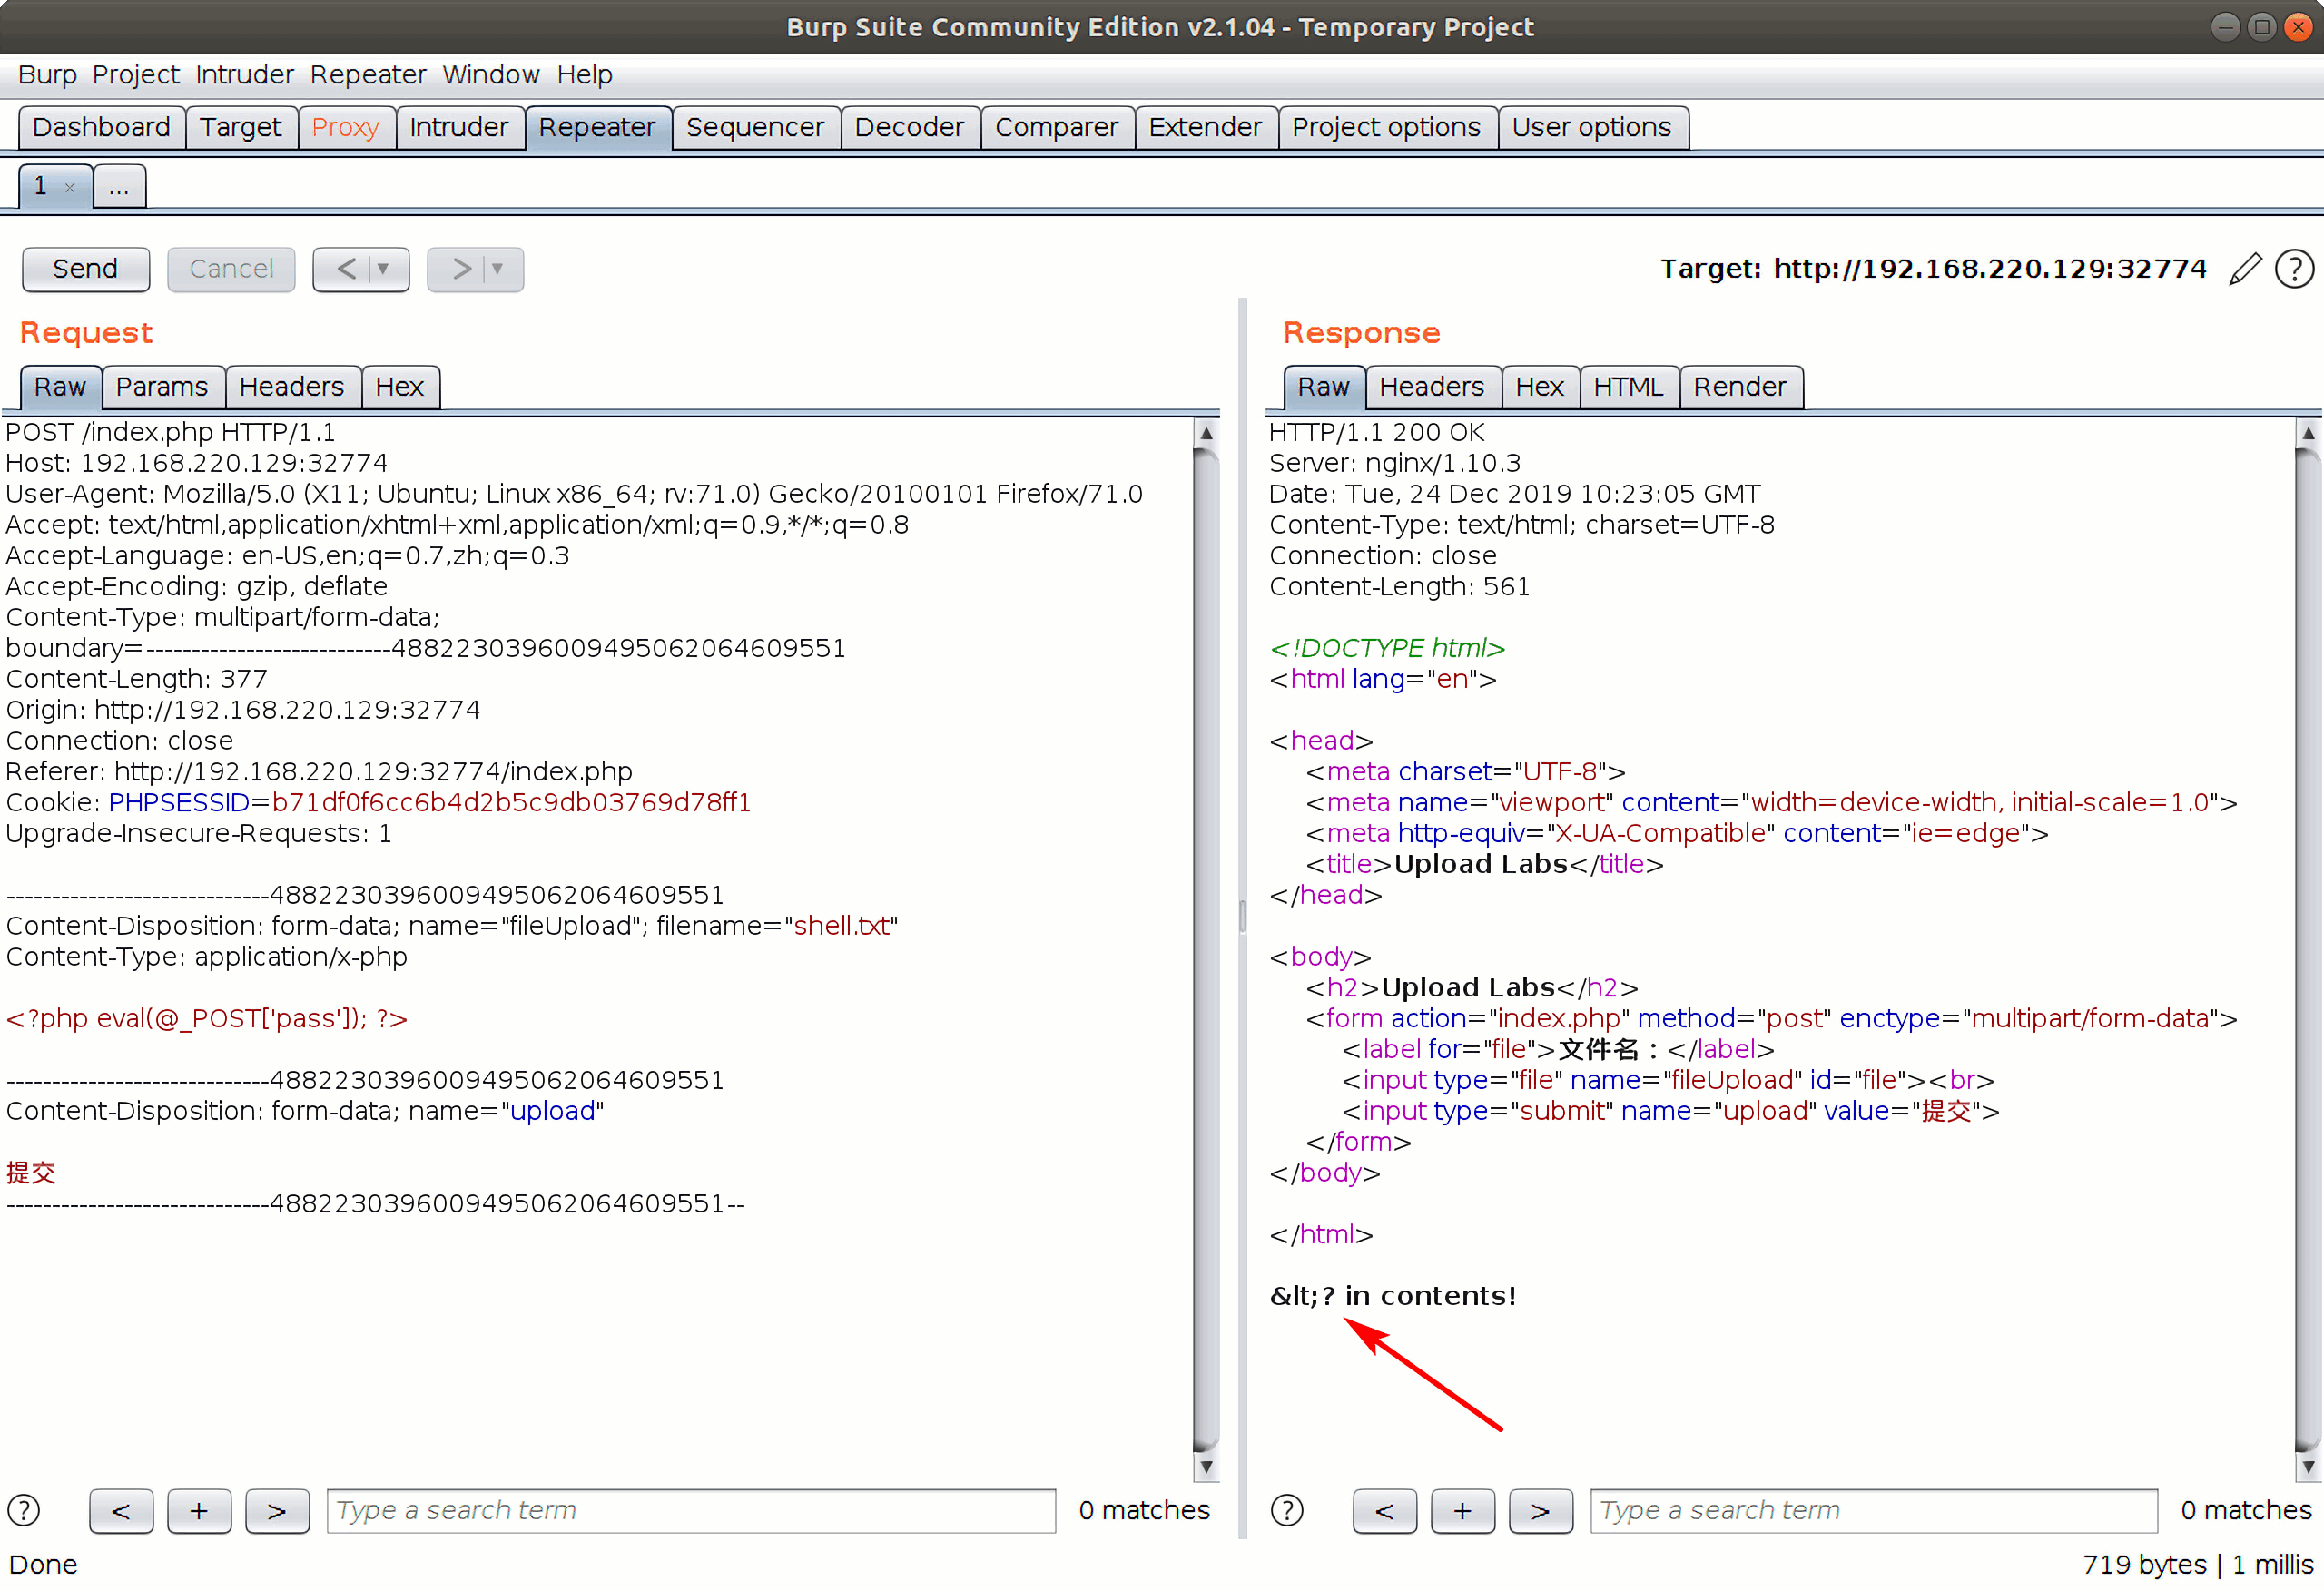
Task: Switch to the Response Hex tab
Action: point(1540,387)
